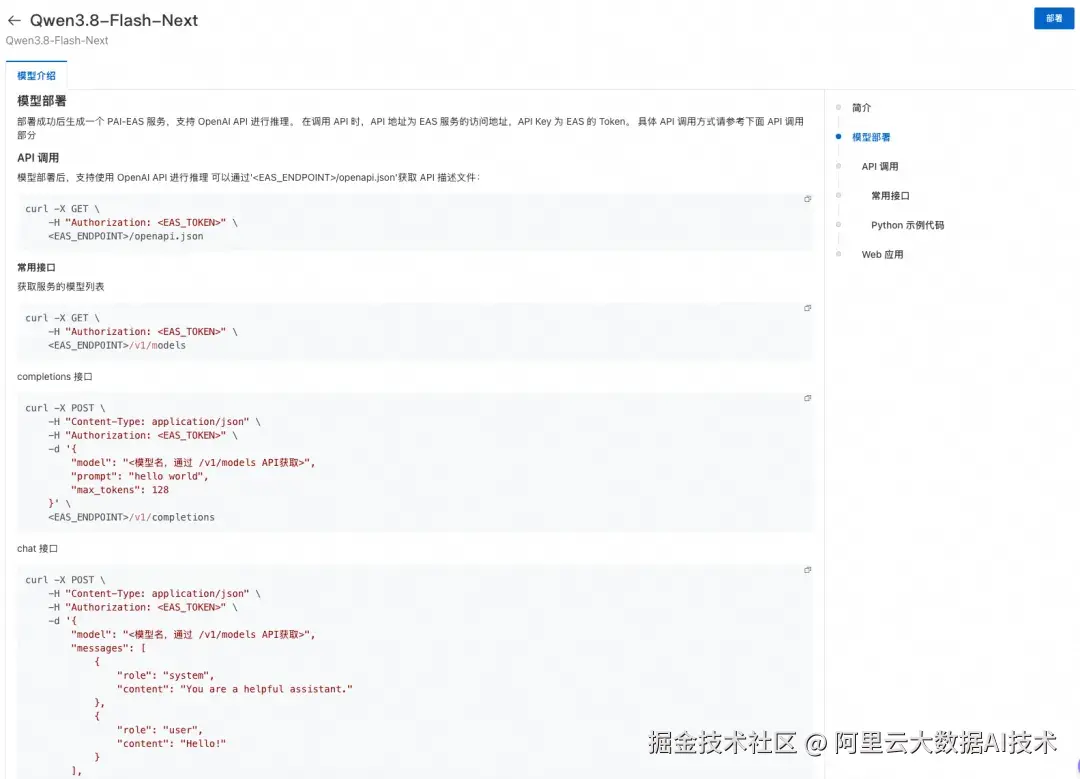Screen dimensions: 1080x779
Task: Copy the completions curl code block
Action: (807, 398)
